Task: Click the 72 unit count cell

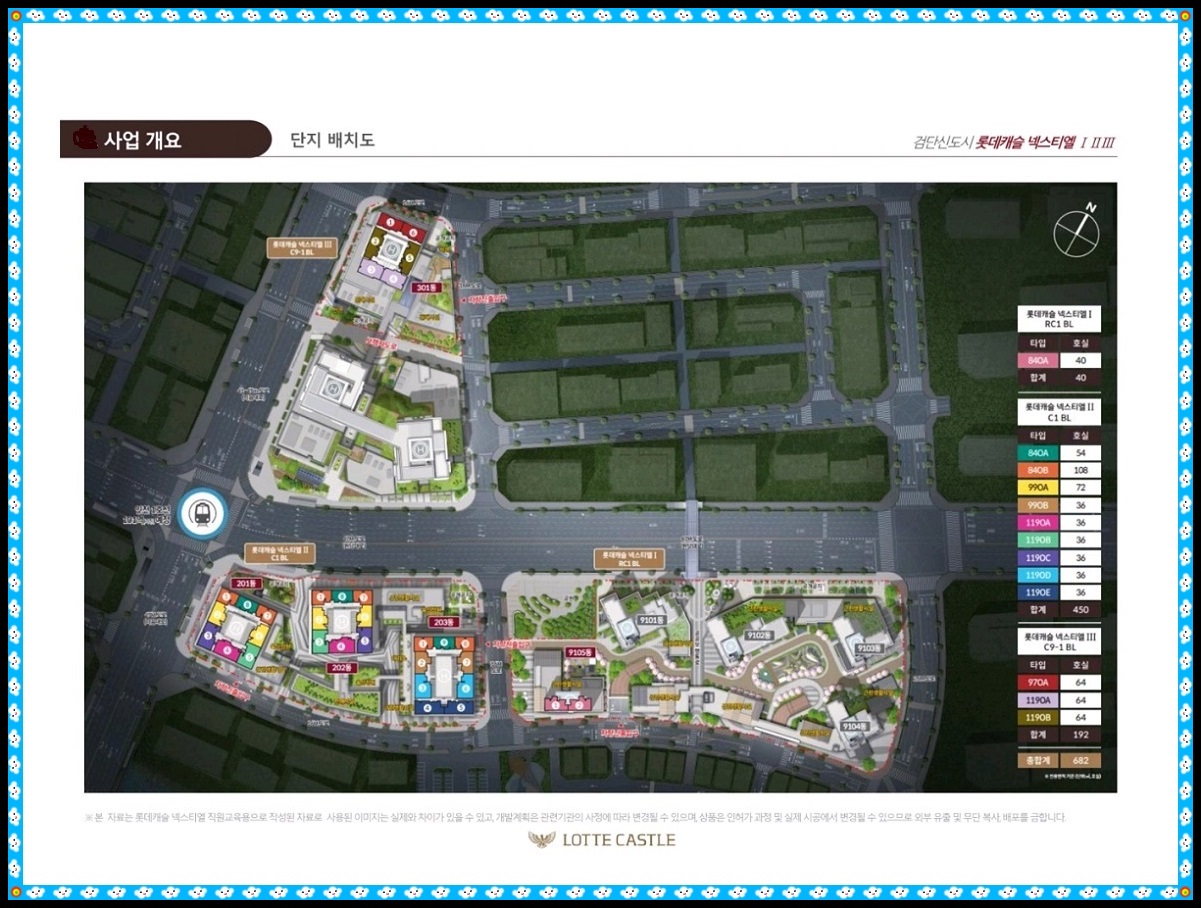Action: [x=1081, y=488]
